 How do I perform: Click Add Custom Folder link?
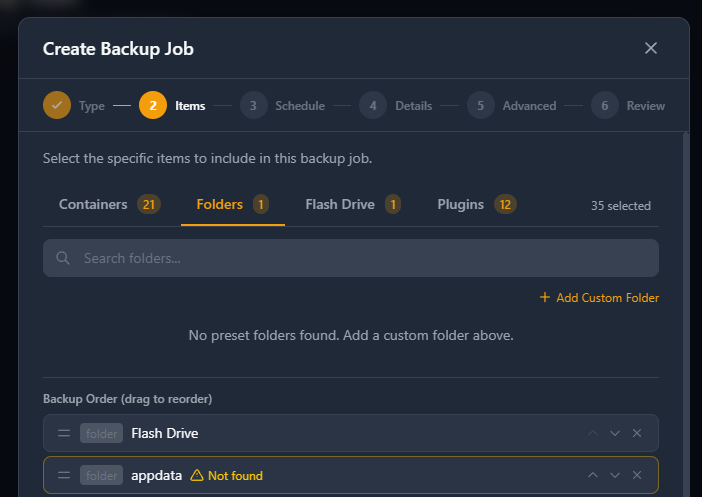click(599, 298)
